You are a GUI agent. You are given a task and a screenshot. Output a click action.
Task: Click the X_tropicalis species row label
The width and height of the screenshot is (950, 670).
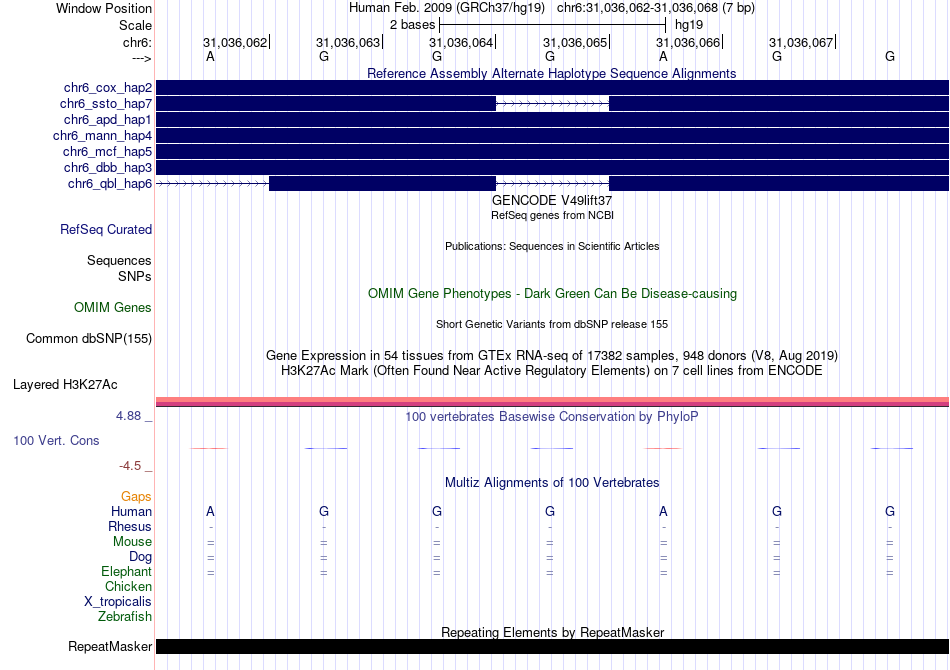[118, 602]
